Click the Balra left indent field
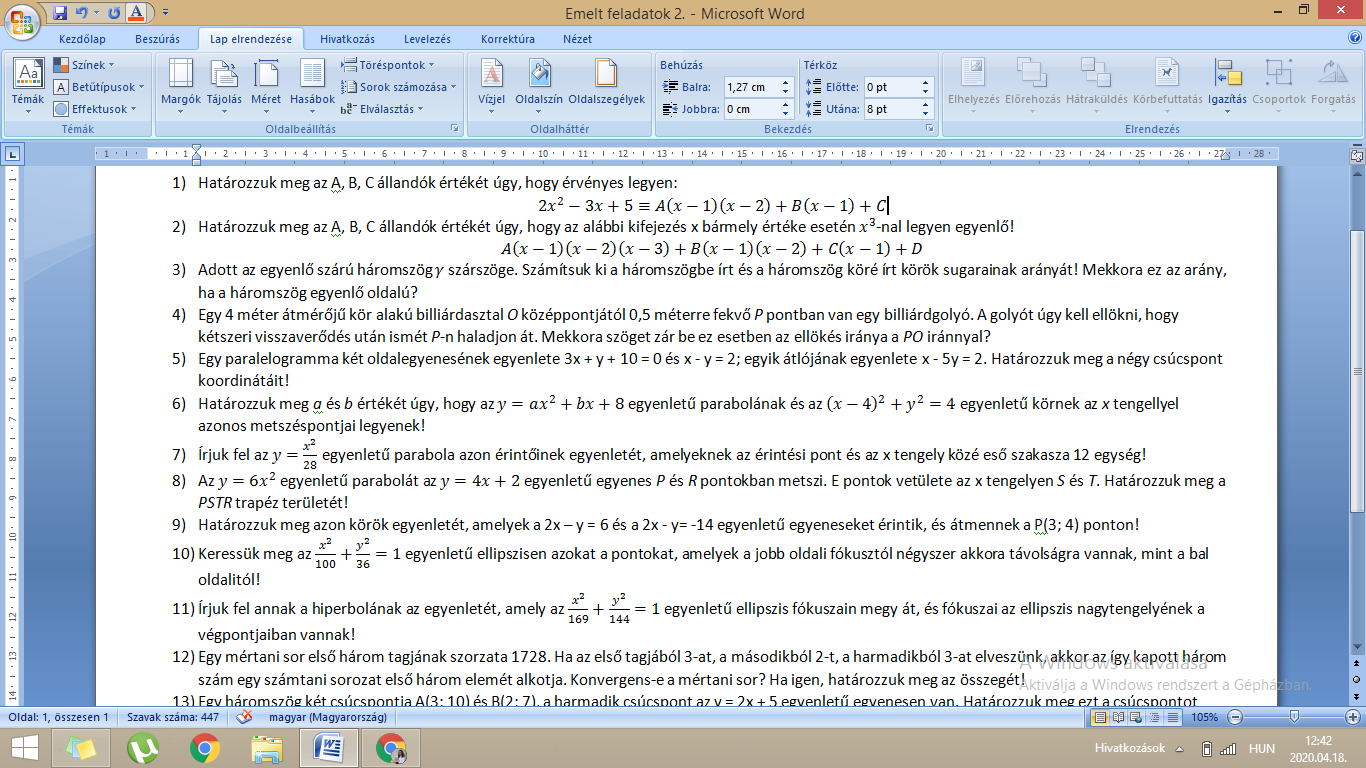Screen dimensions: 1366x768 (x=751, y=87)
